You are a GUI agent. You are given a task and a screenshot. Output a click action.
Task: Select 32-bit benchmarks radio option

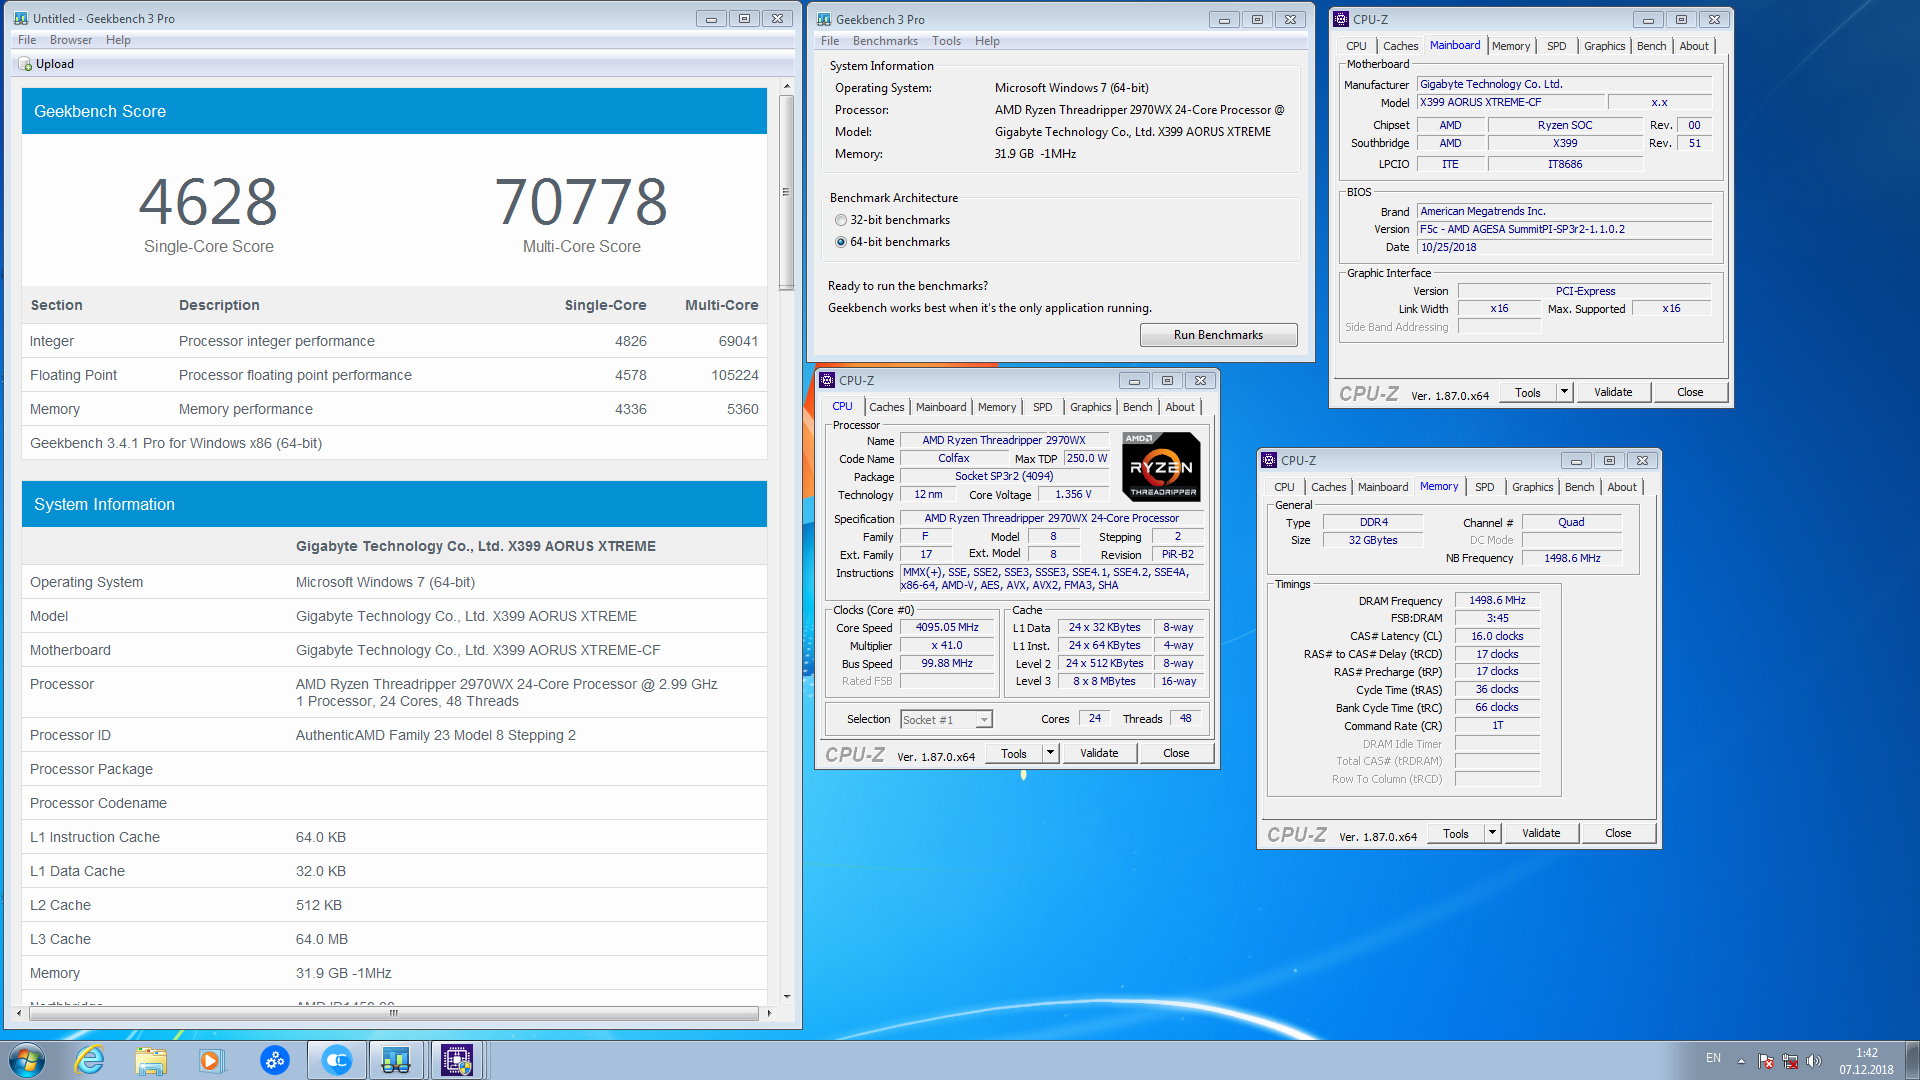point(841,220)
